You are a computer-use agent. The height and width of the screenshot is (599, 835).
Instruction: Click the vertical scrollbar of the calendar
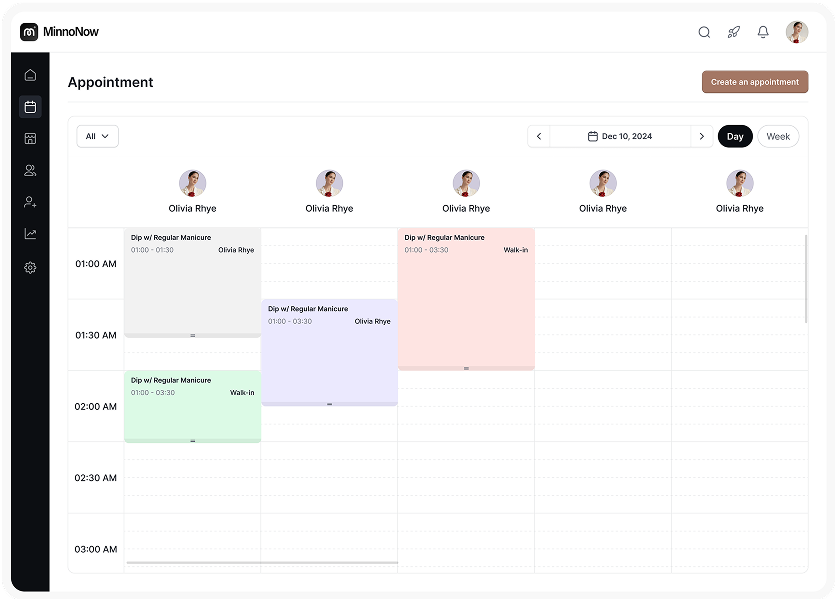(806, 278)
